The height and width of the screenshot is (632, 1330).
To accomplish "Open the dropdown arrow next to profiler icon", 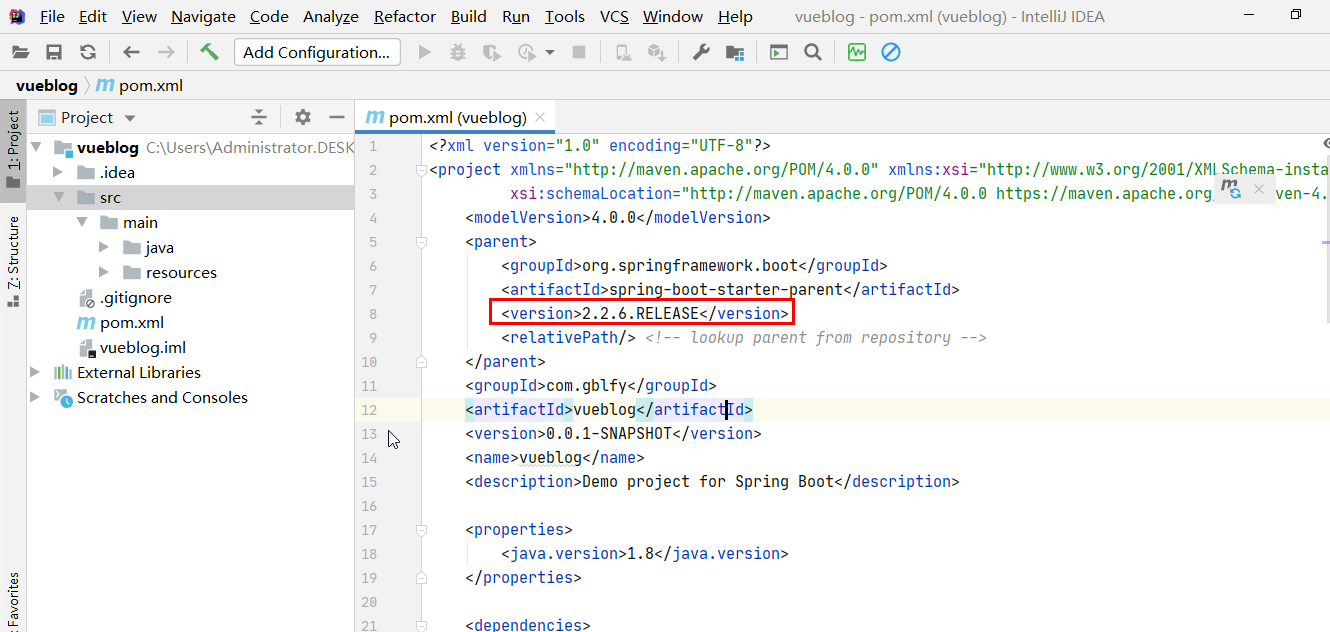I will 549,52.
